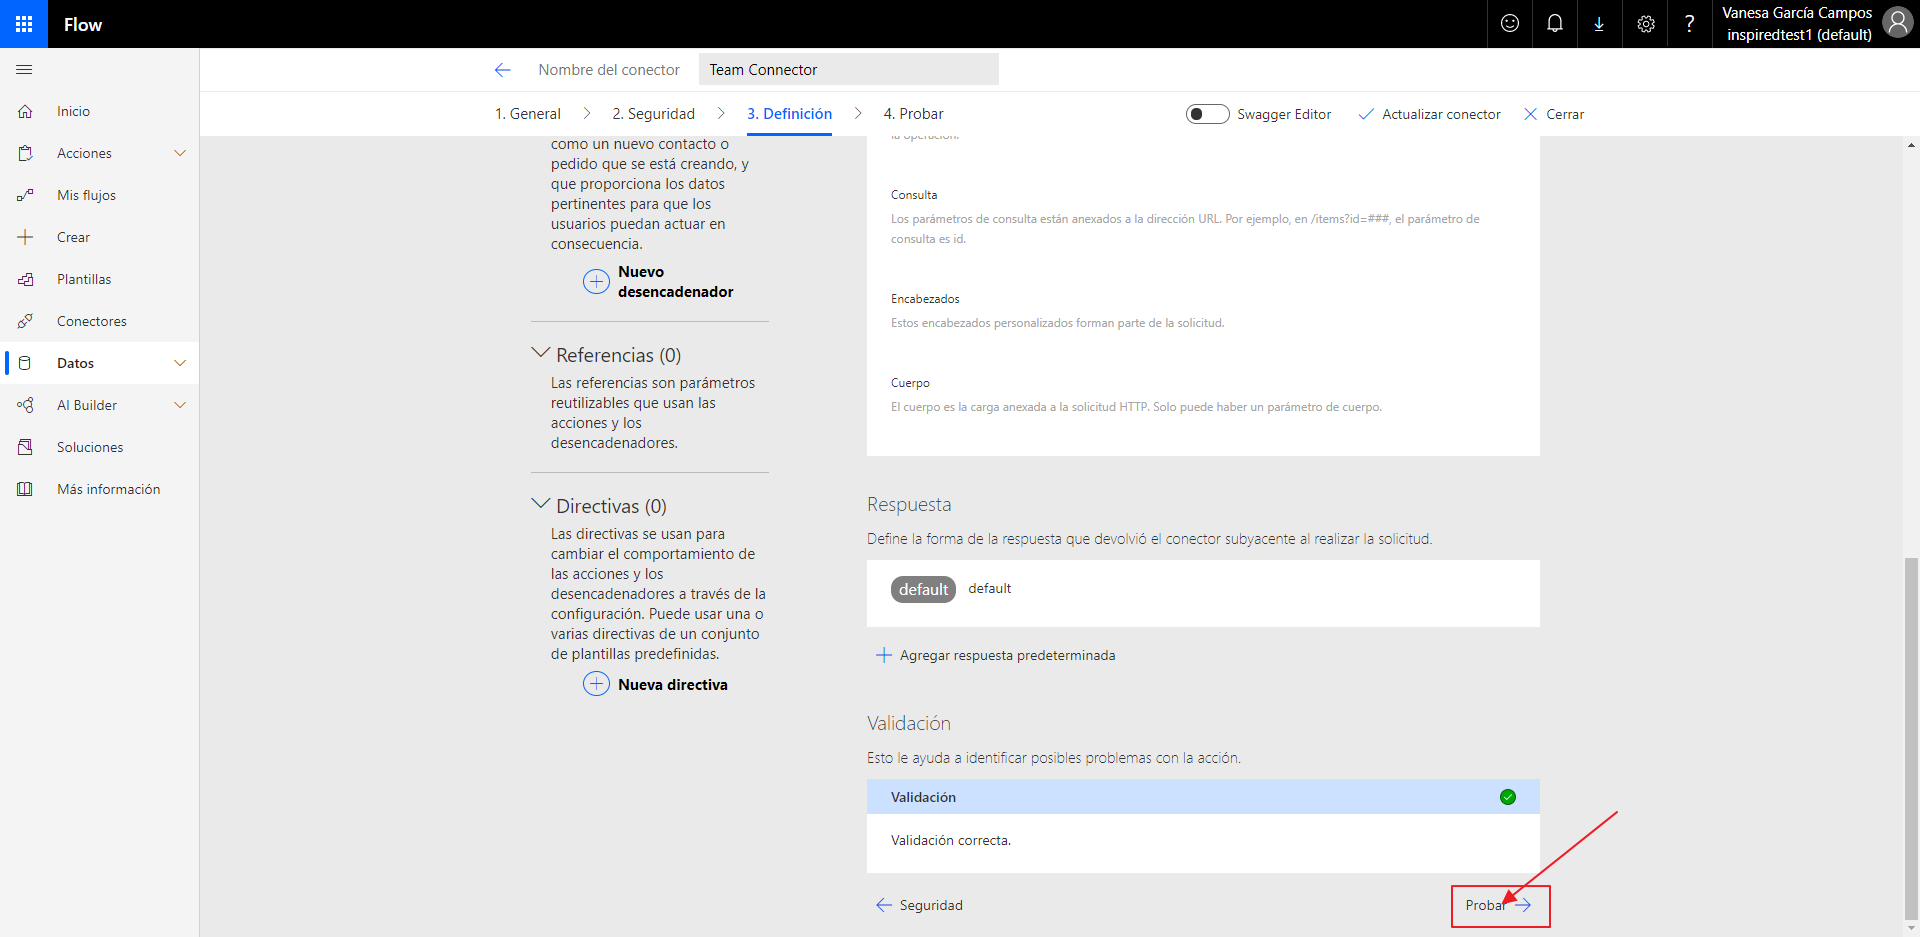Click the download arrow icon in header

1599,24
